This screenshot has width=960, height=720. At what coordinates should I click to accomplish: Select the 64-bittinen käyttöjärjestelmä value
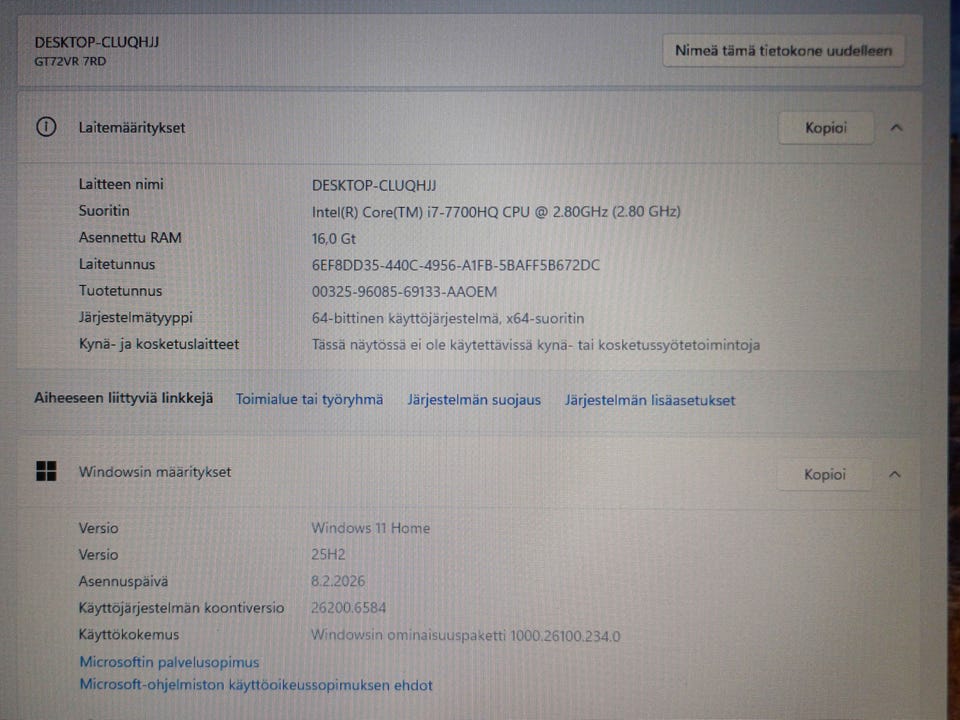click(448, 318)
